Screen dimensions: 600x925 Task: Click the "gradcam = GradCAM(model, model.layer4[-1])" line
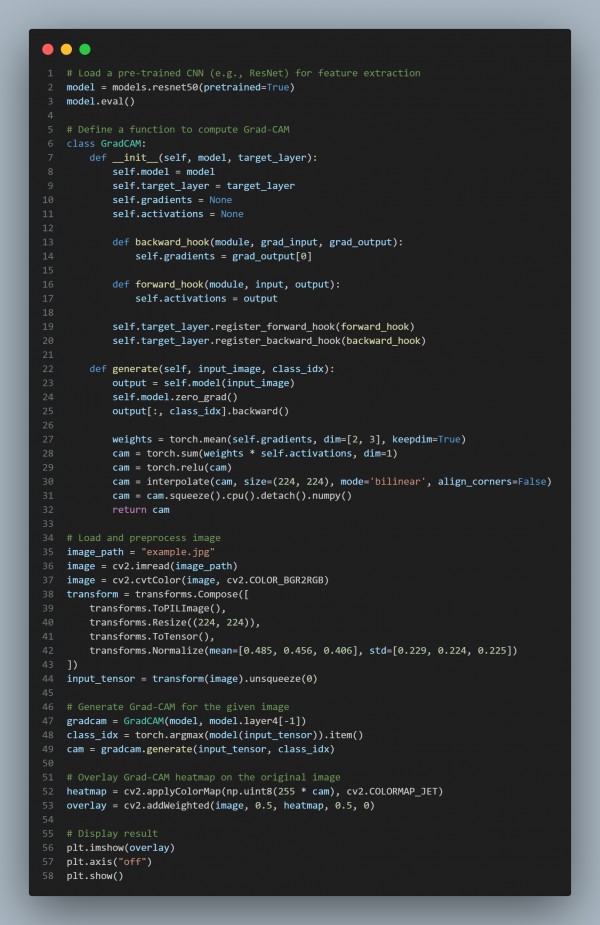tap(186, 721)
